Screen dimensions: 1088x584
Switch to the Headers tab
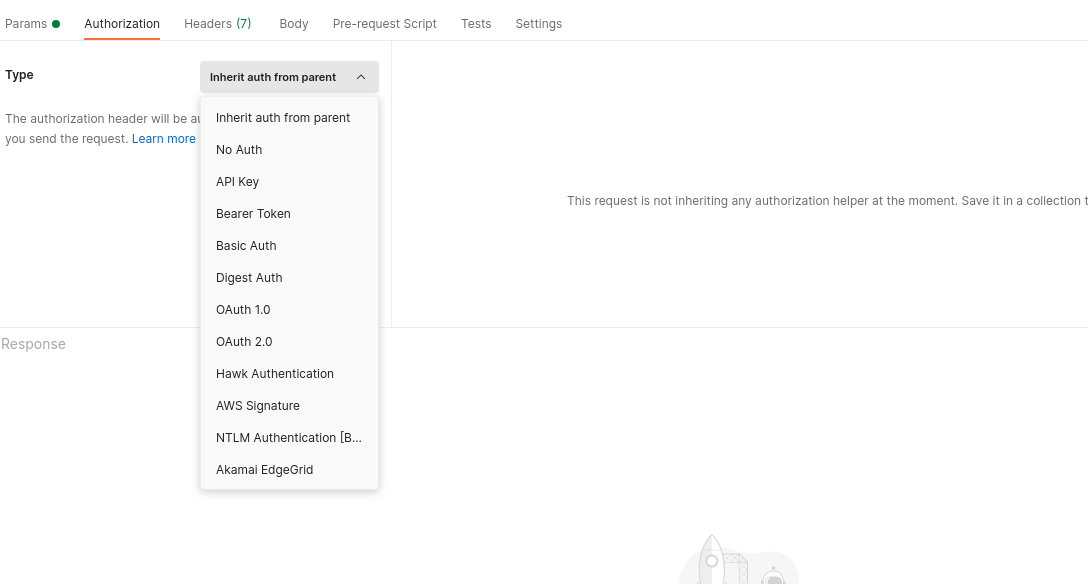[217, 24]
